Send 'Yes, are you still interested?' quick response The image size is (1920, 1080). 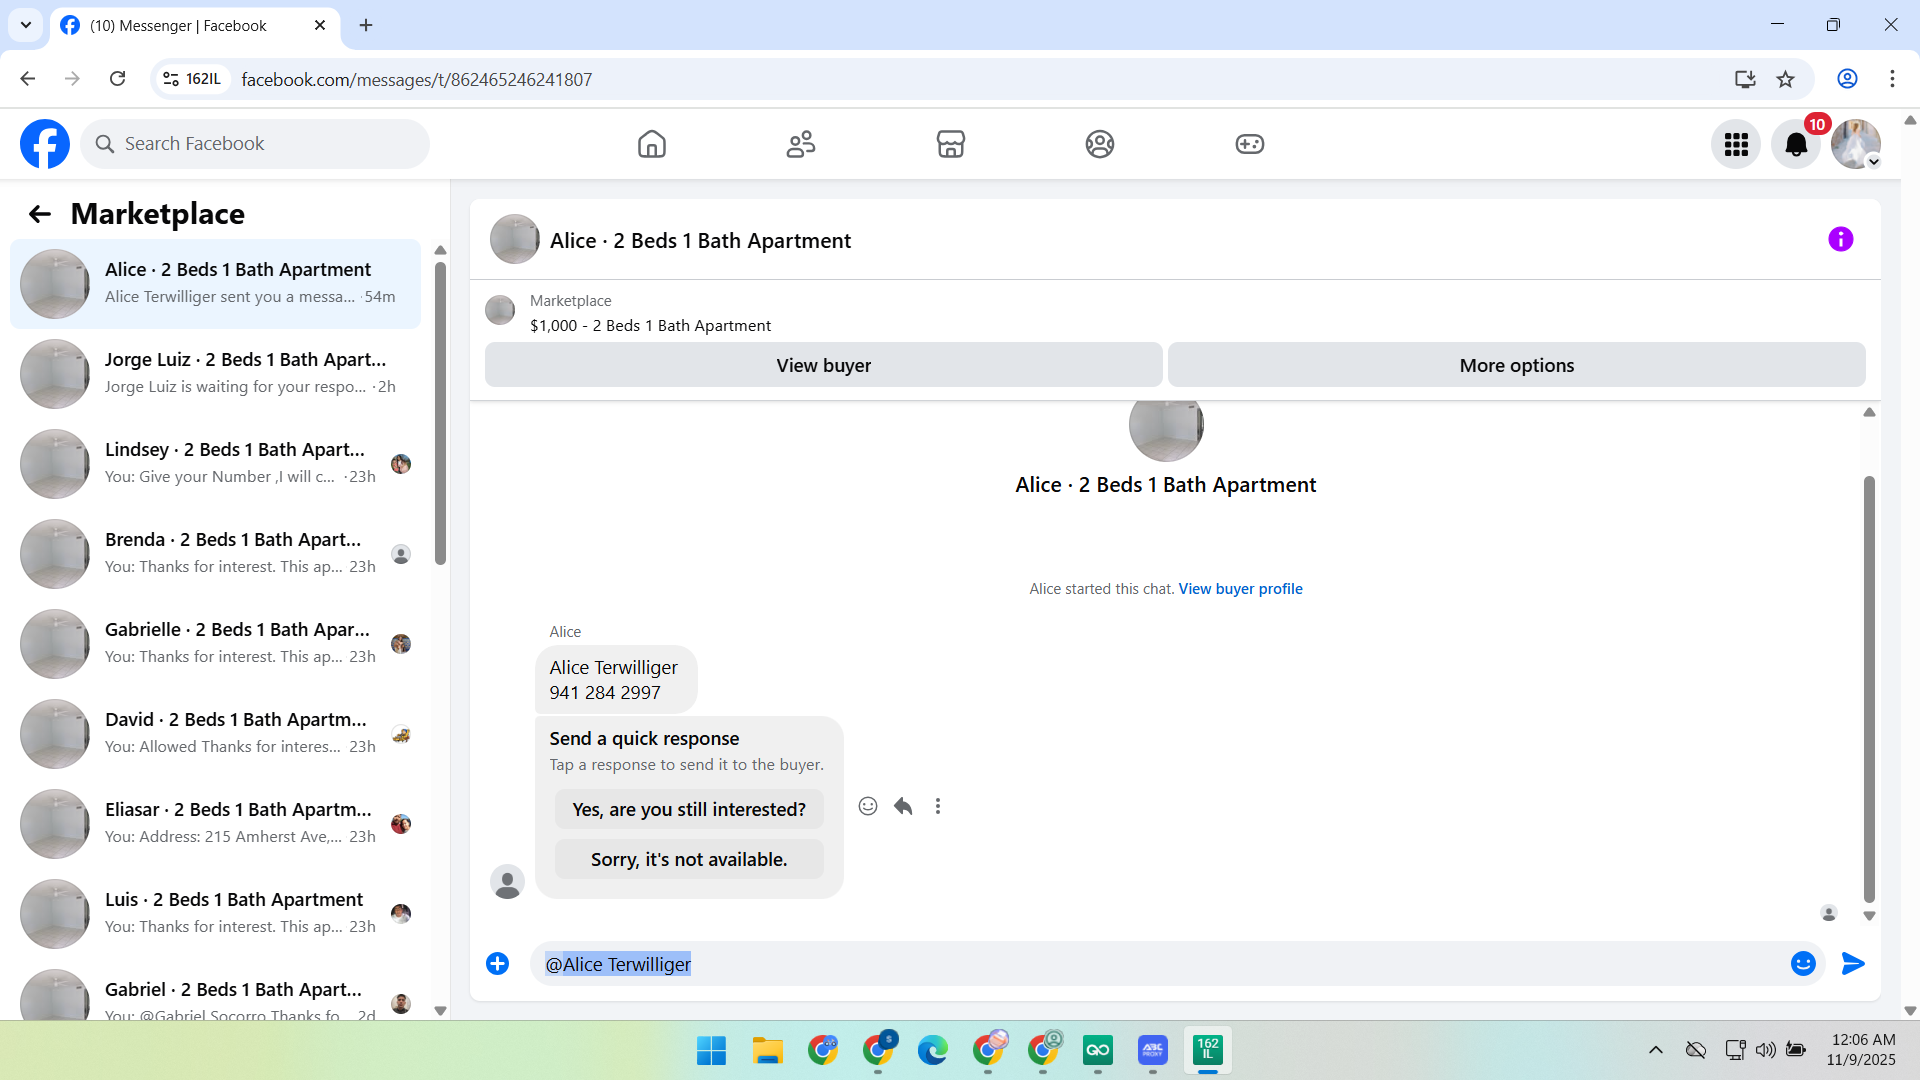point(688,809)
